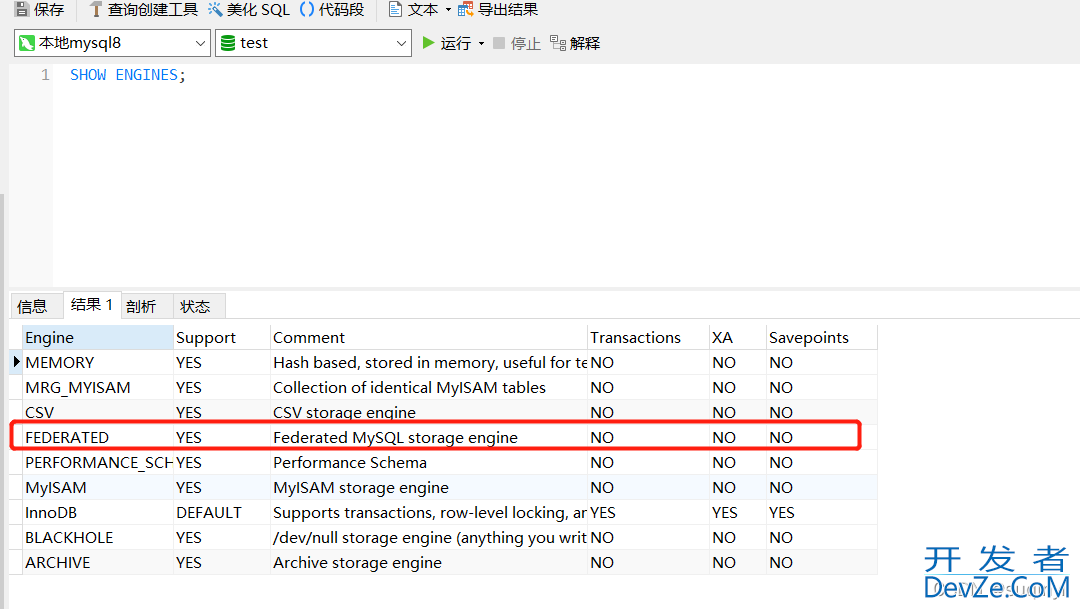Screen dimensions: 1080x609
Task: Click the Beautify SQL (美化 SQL) button
Action: coord(249,9)
